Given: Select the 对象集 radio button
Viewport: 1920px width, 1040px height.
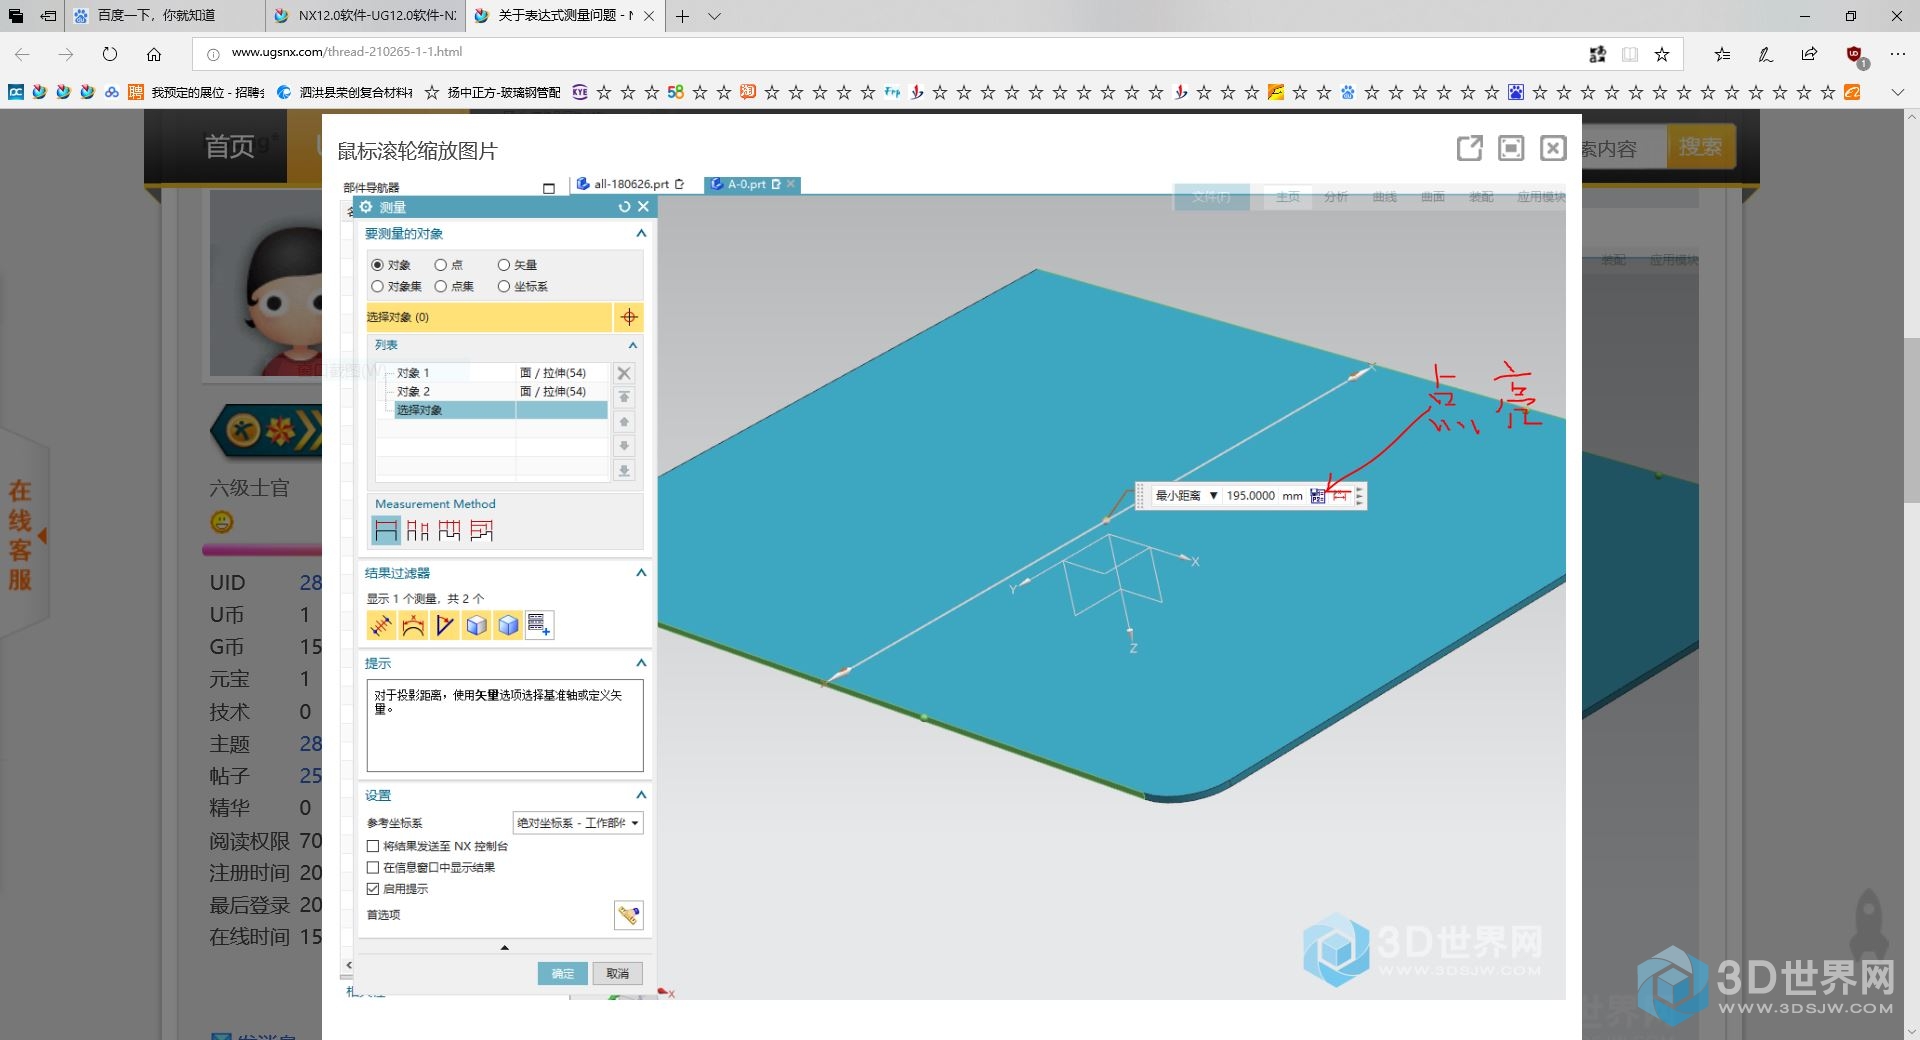Looking at the screenshot, I should click(377, 286).
